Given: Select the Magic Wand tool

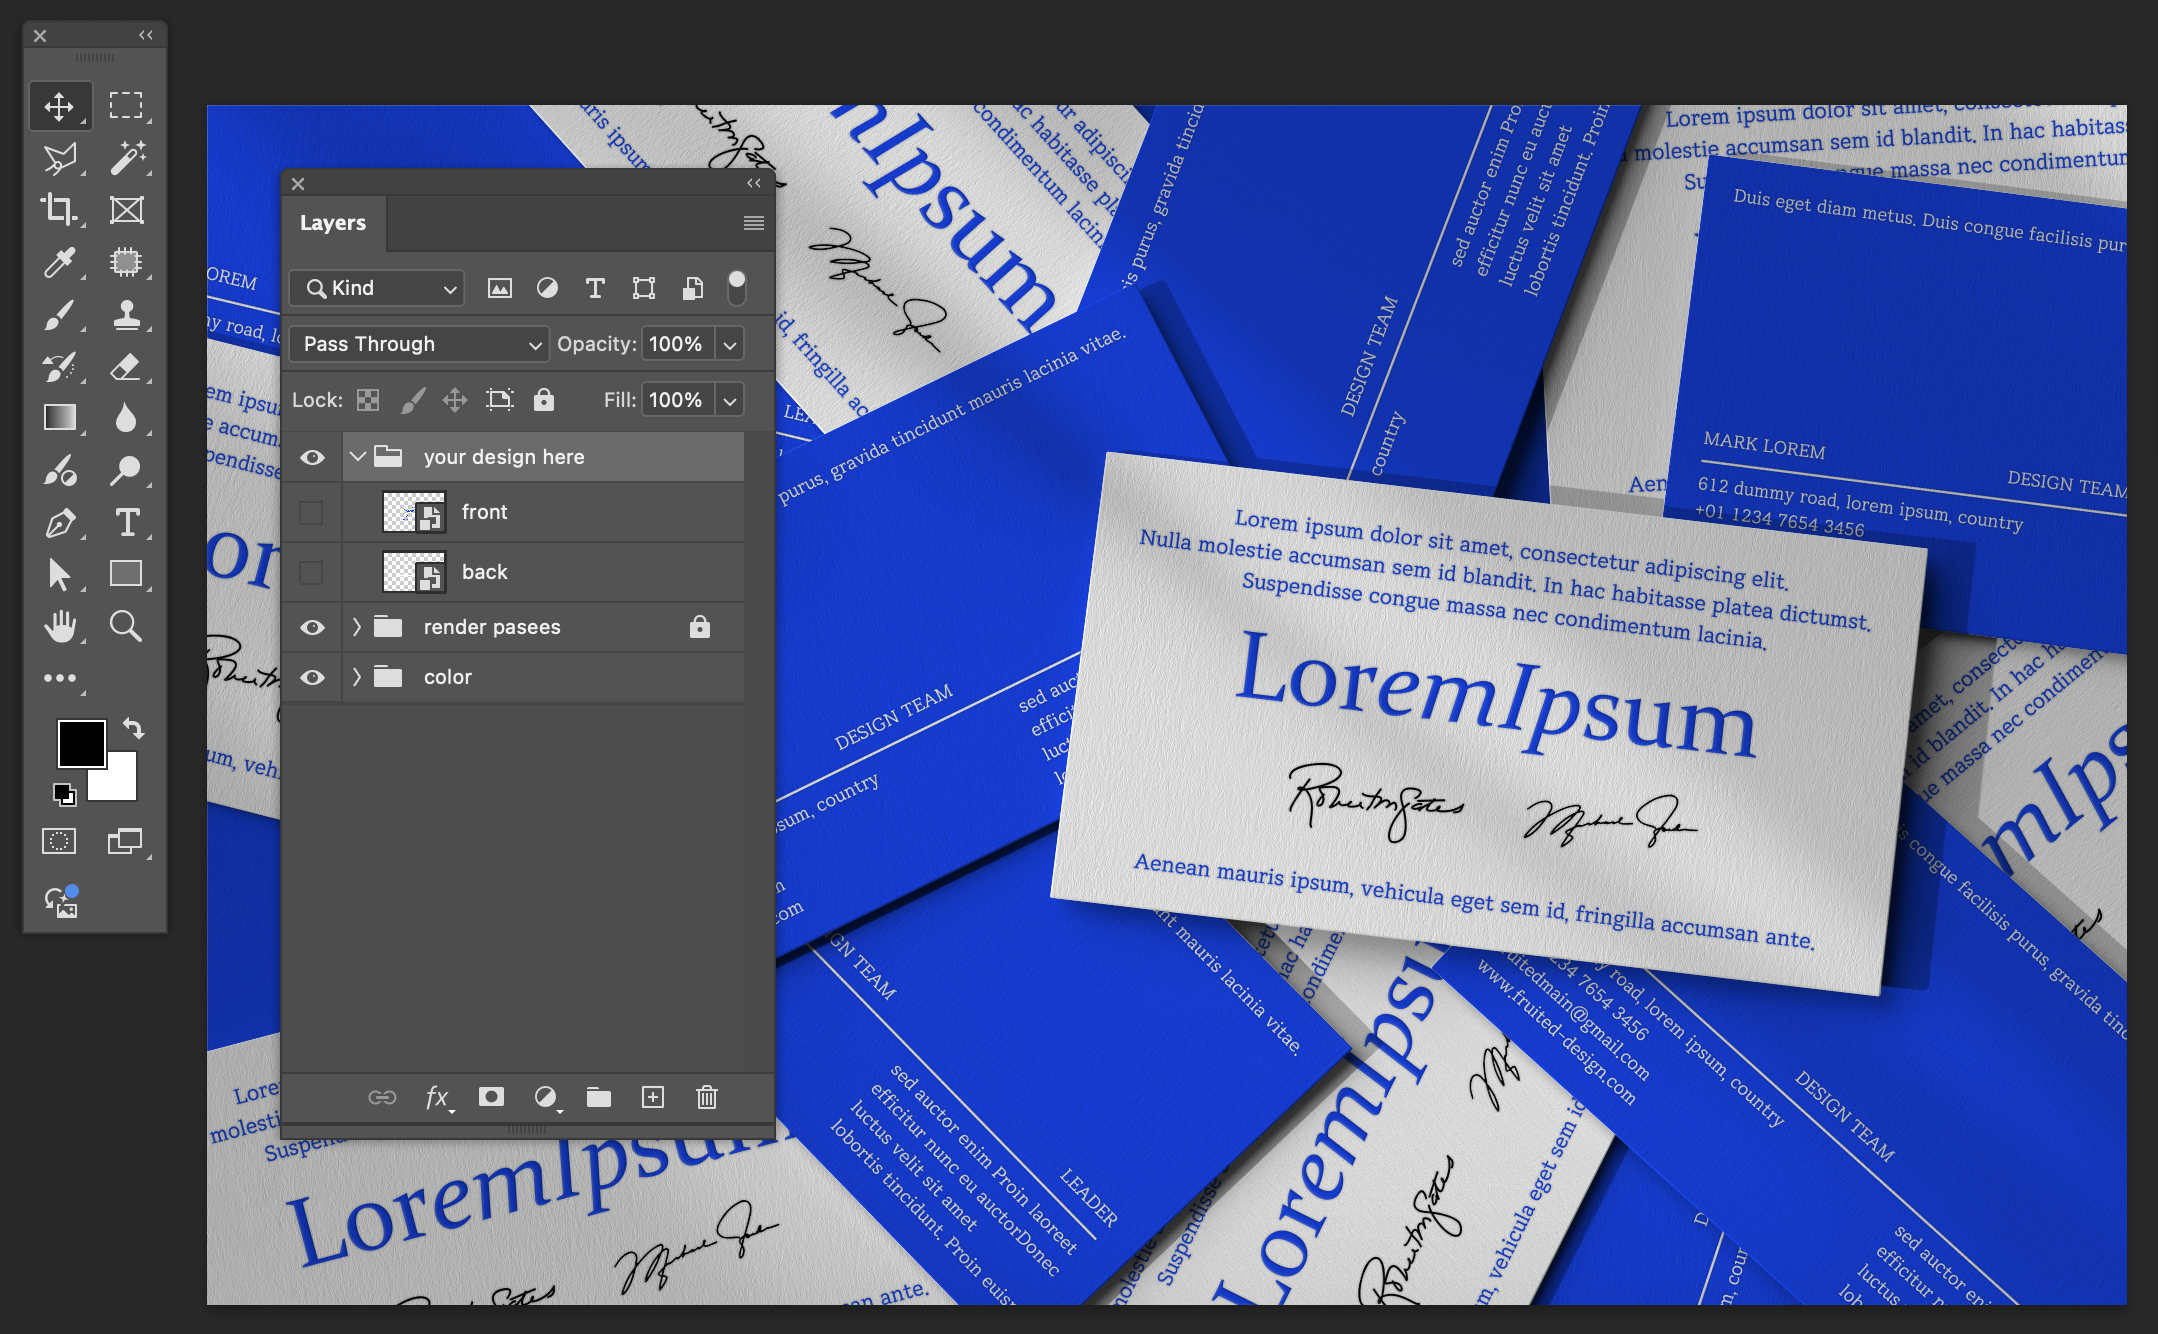Looking at the screenshot, I should coord(126,157).
